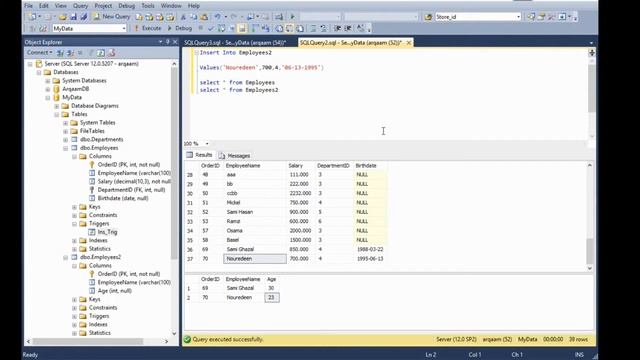
Task: Expand the Database Diagrams node
Action: 57,106
